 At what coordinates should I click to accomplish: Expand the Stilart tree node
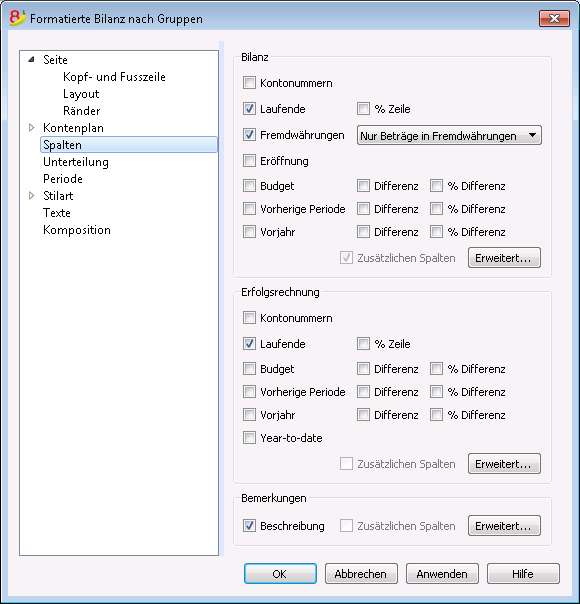[32, 196]
